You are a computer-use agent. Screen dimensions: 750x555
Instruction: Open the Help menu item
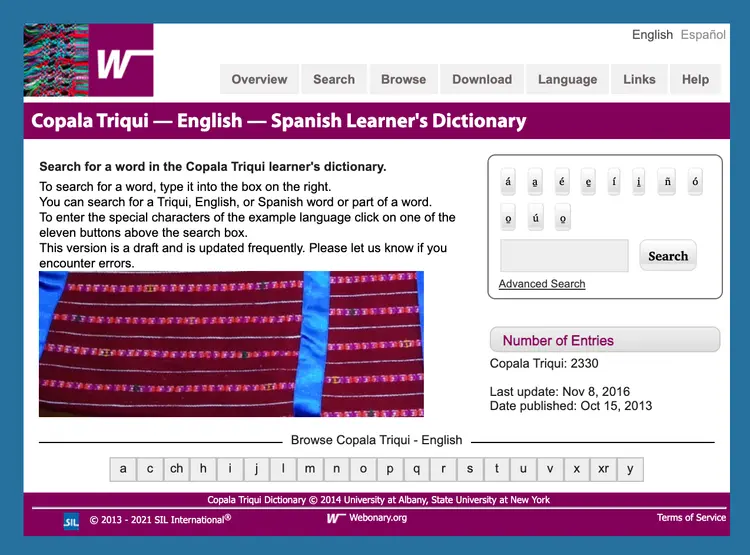695,80
